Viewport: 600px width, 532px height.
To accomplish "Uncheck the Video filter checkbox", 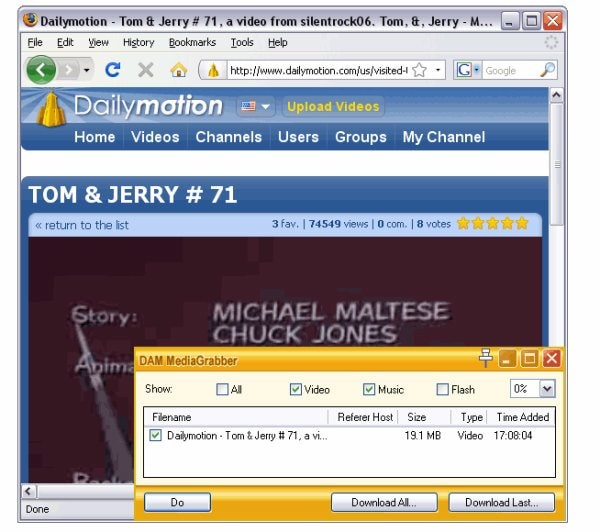I will coord(295,390).
